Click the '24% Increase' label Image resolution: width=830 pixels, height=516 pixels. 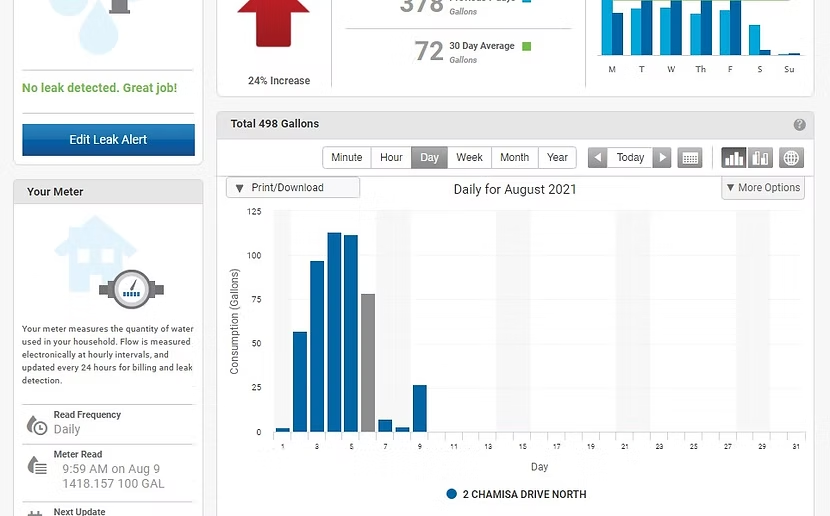(x=279, y=81)
